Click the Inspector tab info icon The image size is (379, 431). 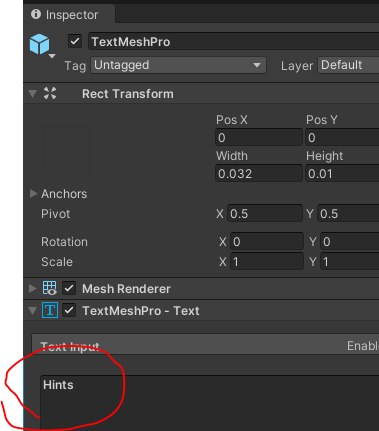tap(36, 14)
